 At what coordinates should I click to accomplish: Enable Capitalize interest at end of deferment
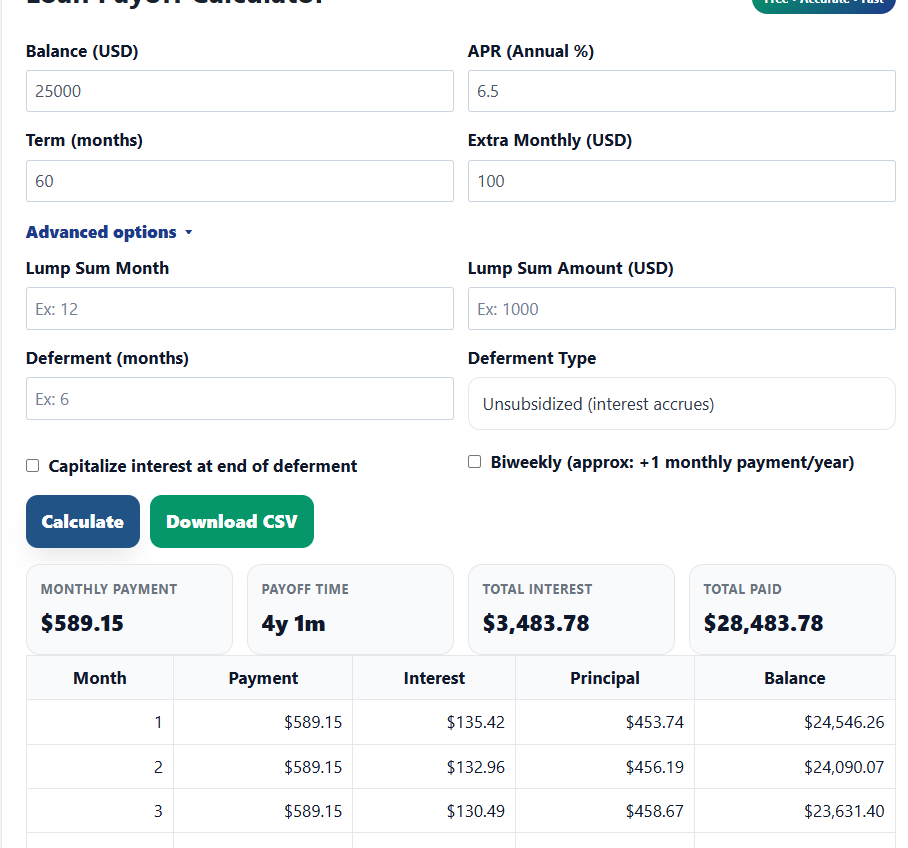tap(33, 466)
